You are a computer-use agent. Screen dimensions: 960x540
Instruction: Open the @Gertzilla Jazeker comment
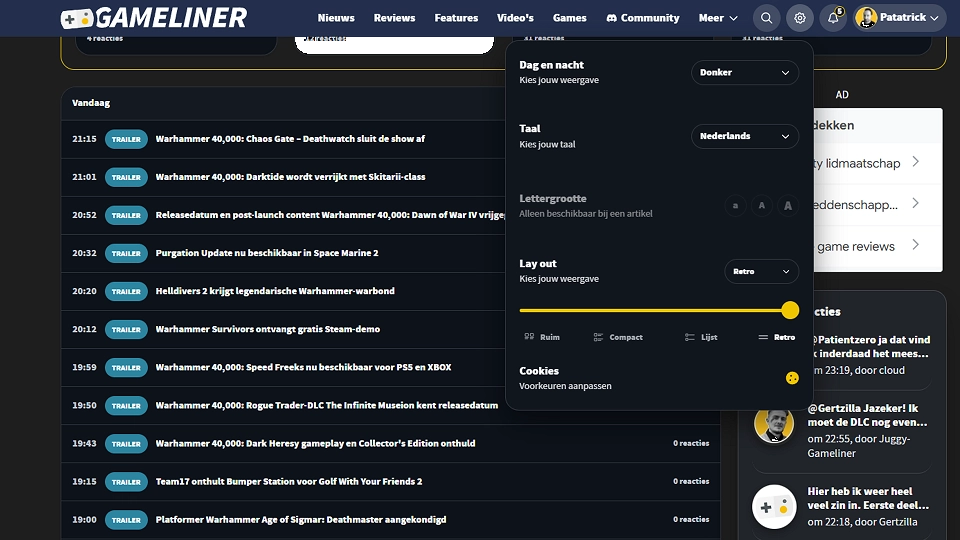click(867, 415)
